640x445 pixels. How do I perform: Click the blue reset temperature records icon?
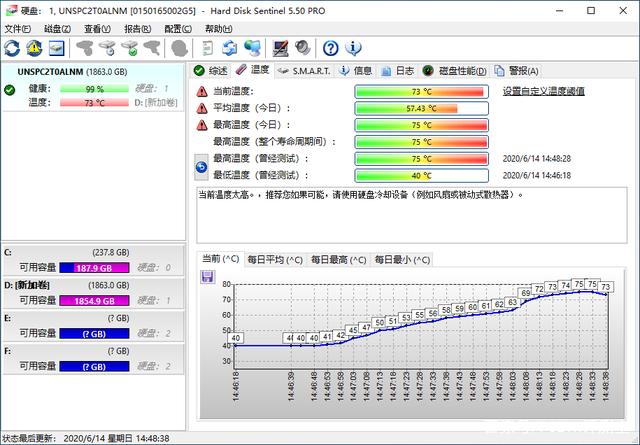(202, 167)
